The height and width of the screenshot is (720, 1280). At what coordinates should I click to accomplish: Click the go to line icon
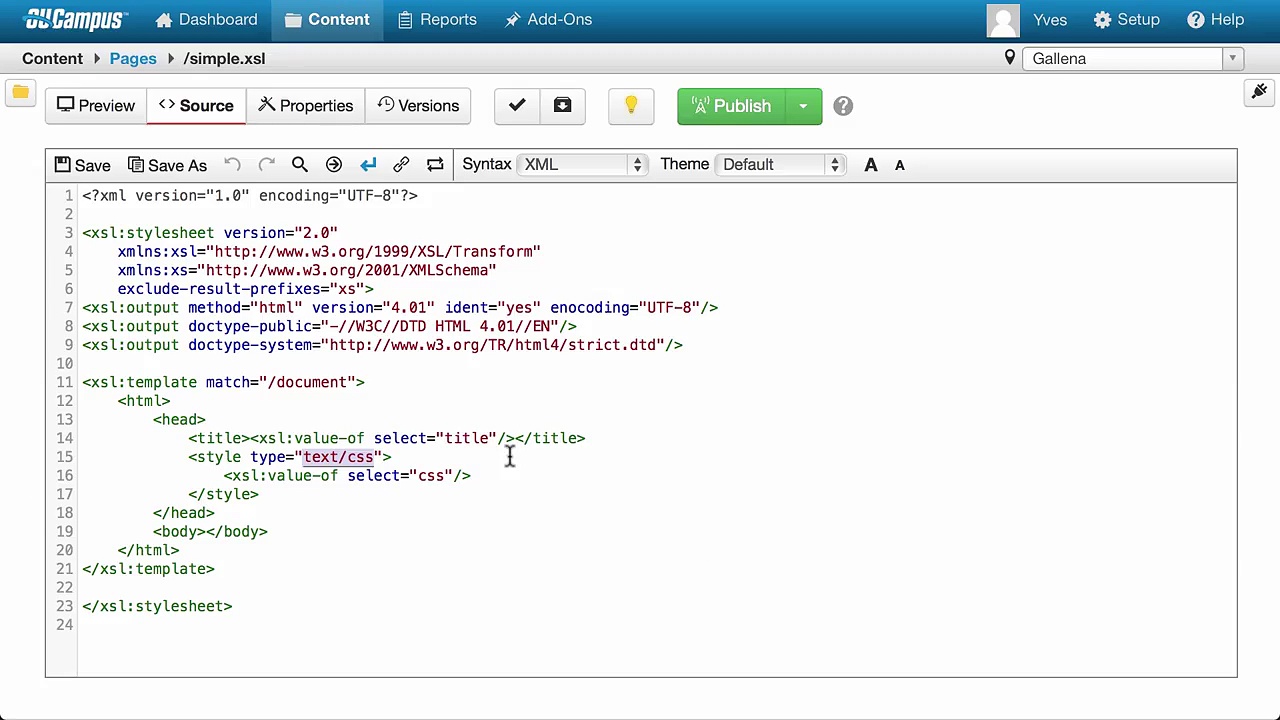(334, 165)
